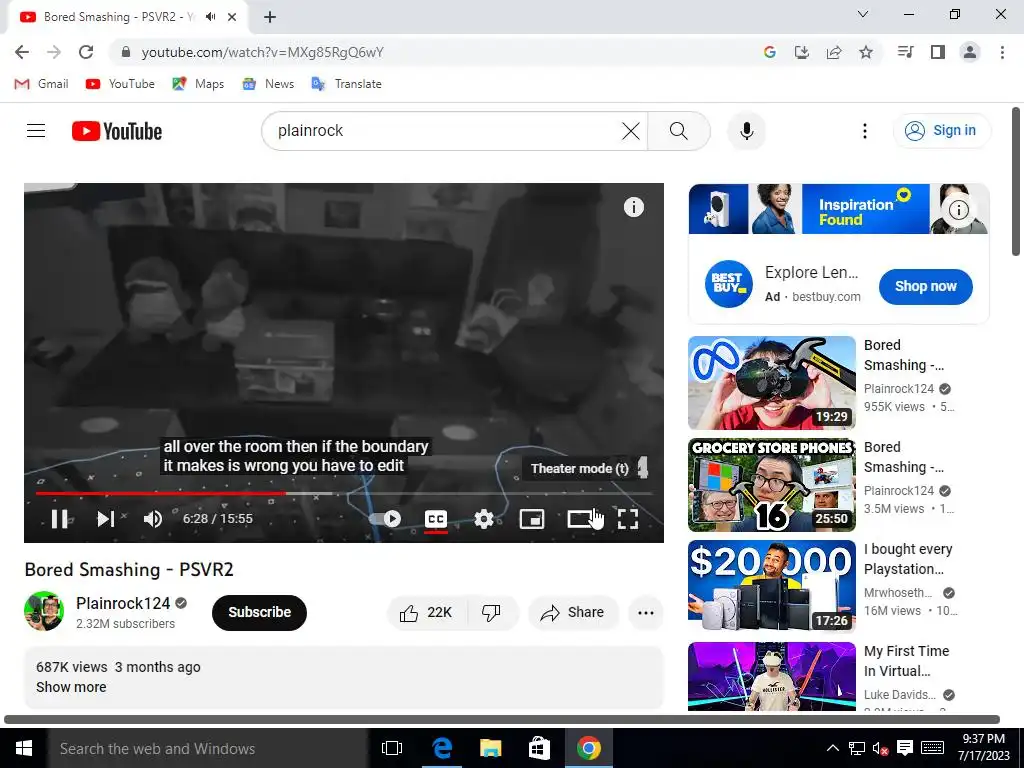Open the $20,000 Playstation video thumbnail
This screenshot has width=1024, height=768.
tap(771, 586)
